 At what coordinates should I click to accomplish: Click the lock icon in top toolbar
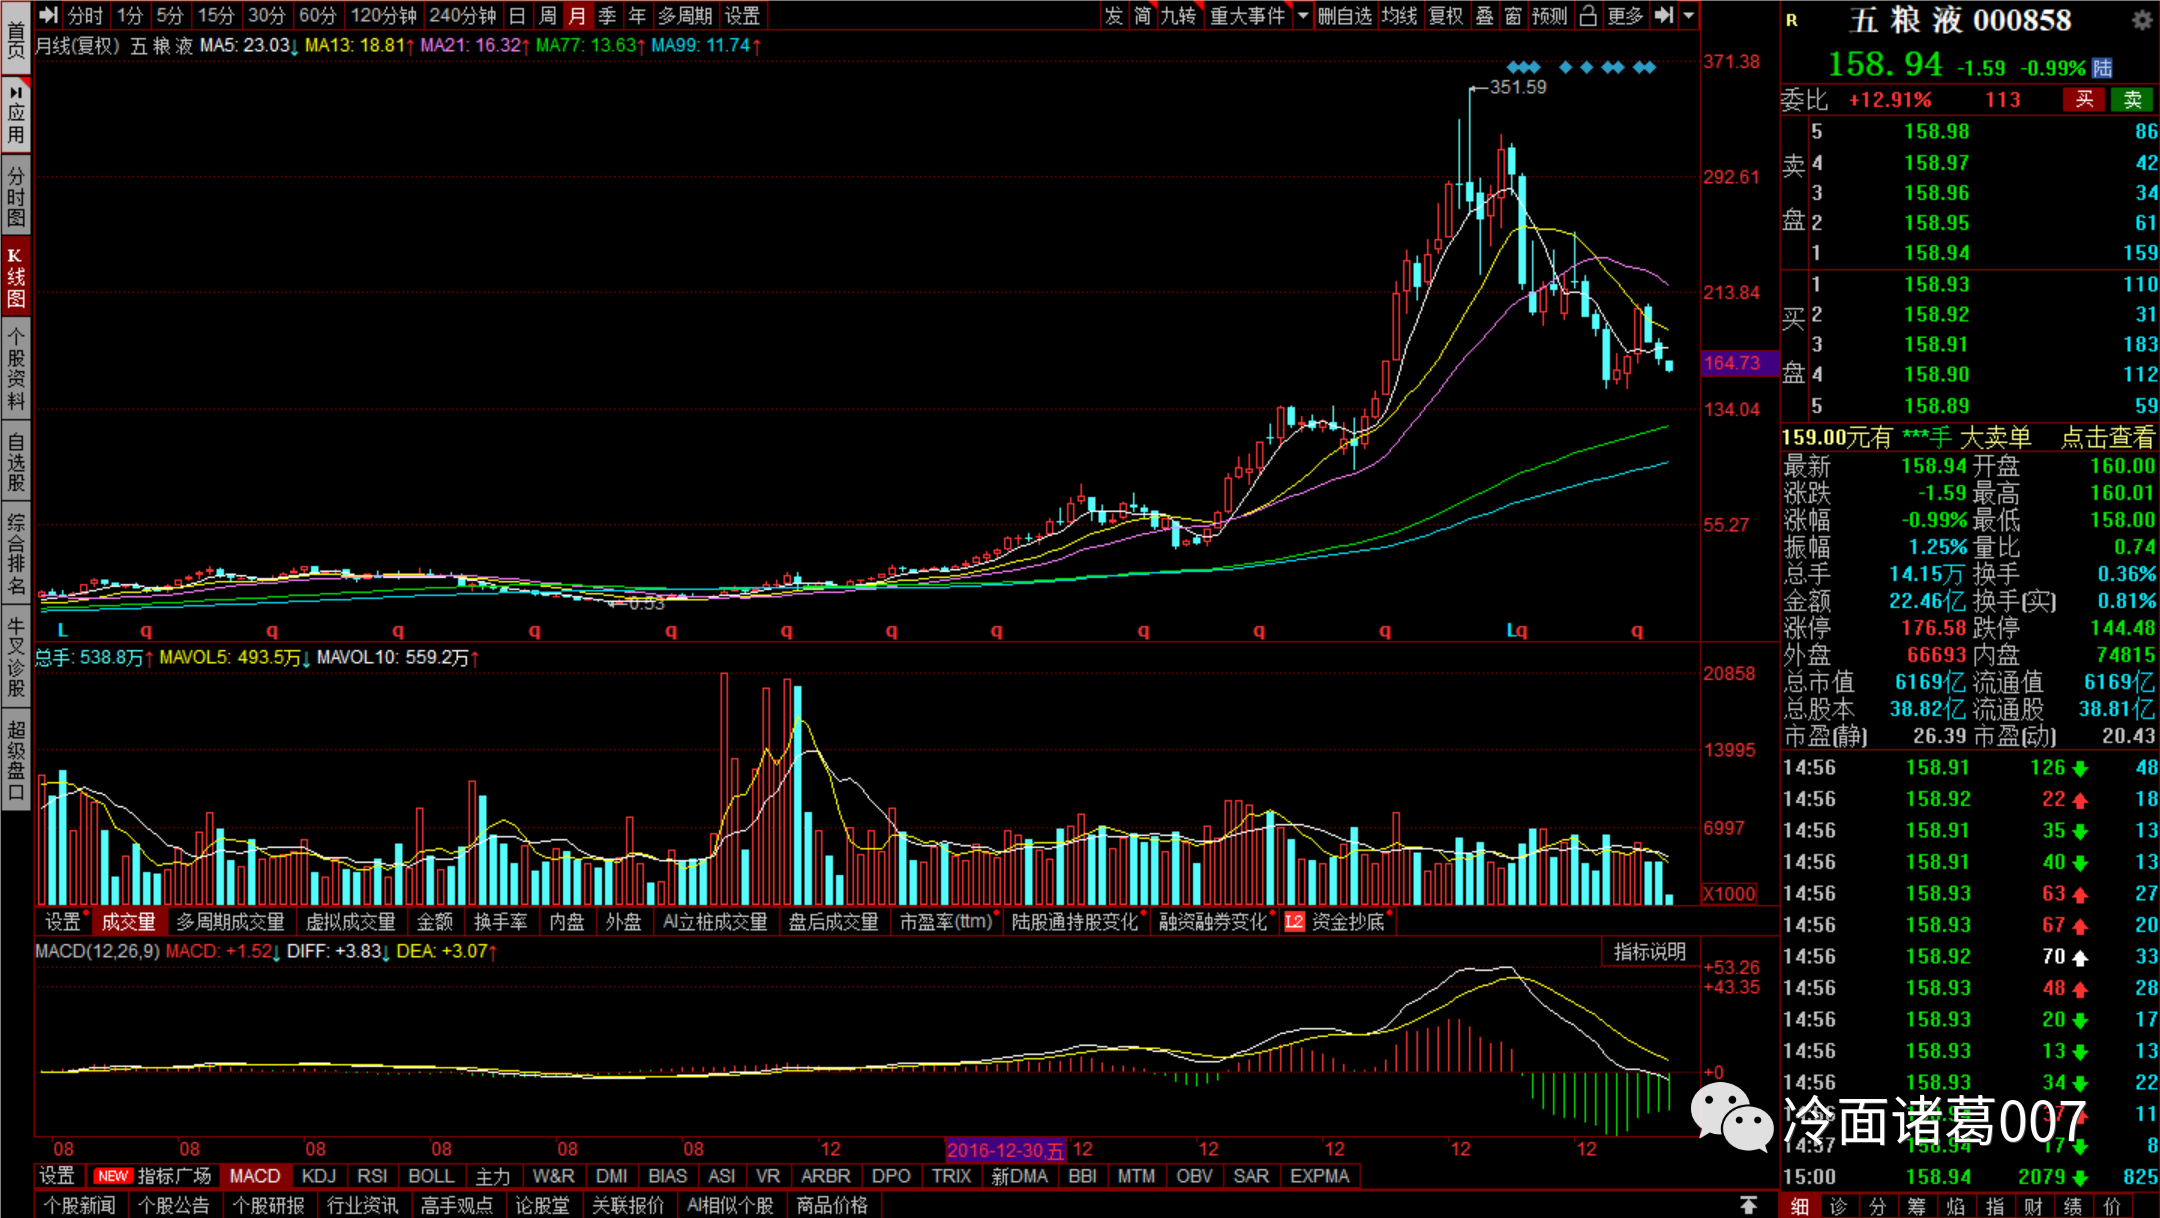pyautogui.click(x=1587, y=16)
